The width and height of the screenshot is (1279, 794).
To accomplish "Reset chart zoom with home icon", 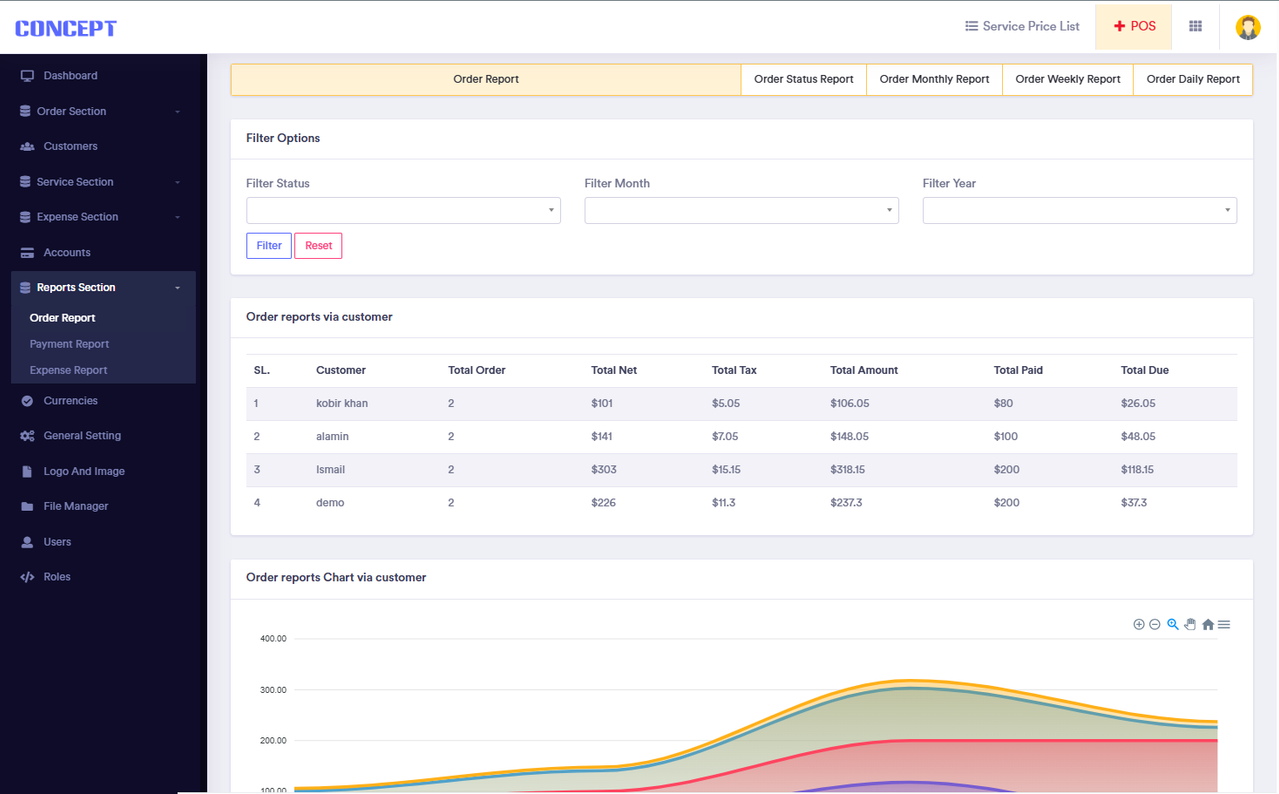I will 1208,624.
